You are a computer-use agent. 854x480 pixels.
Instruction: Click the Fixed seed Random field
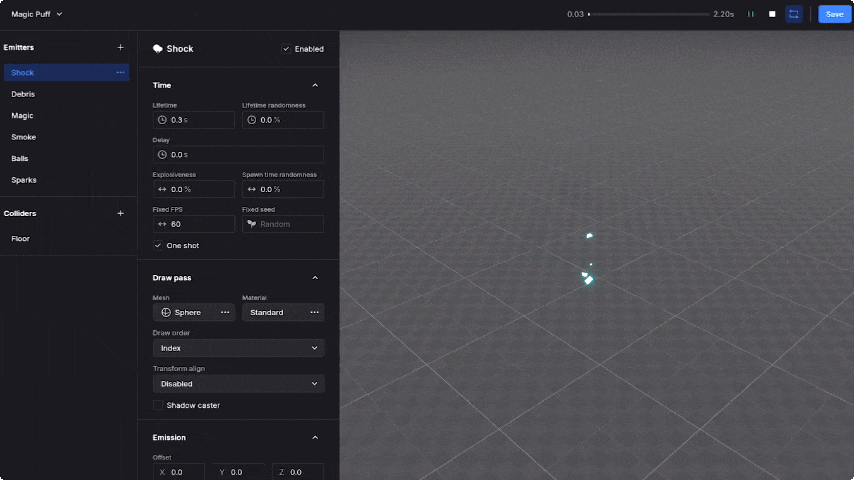tap(283, 224)
